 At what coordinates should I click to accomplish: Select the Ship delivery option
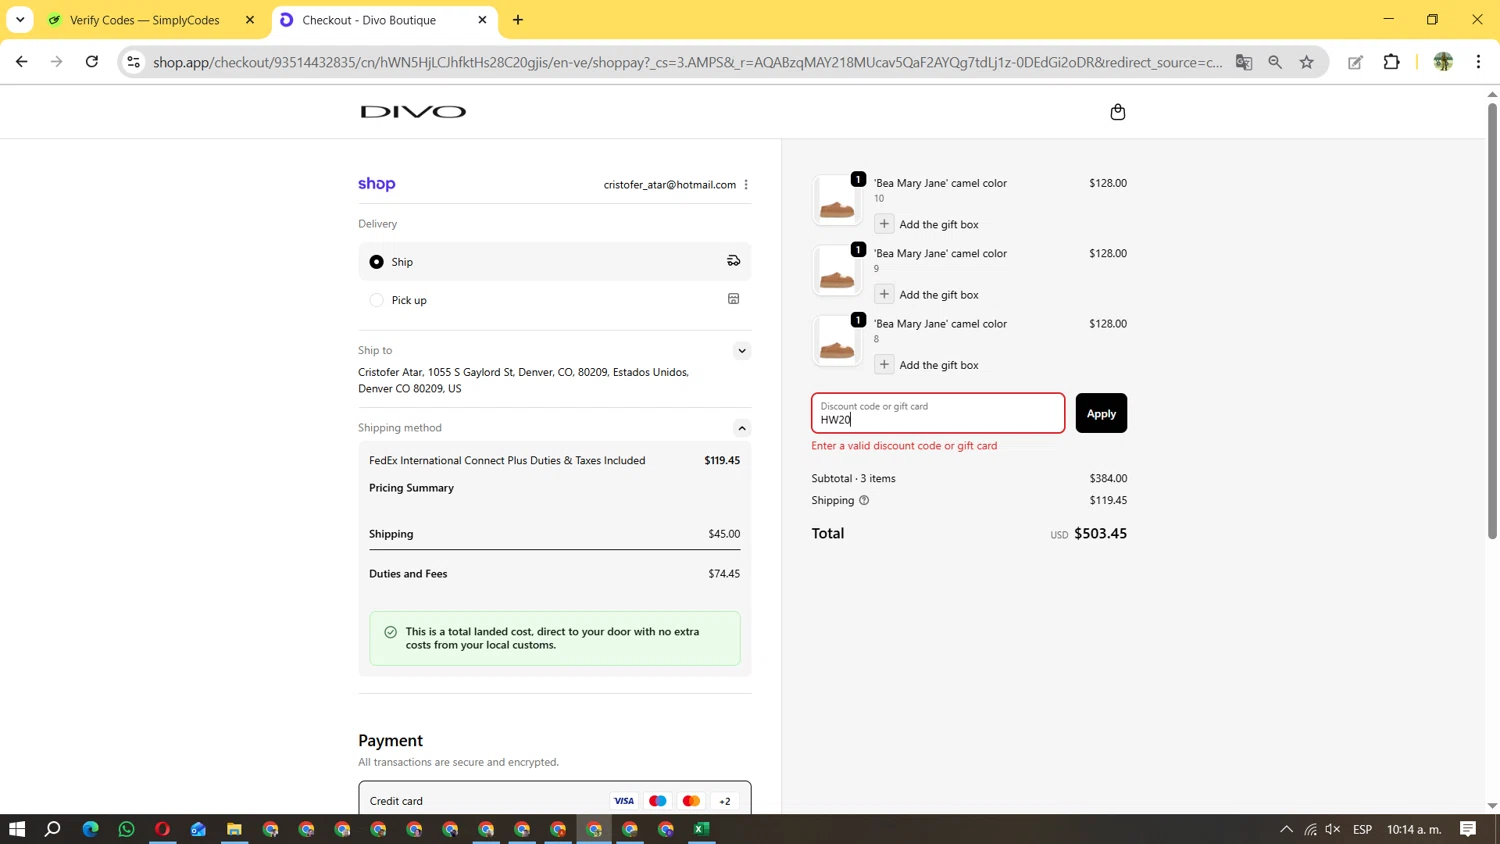coord(554,262)
